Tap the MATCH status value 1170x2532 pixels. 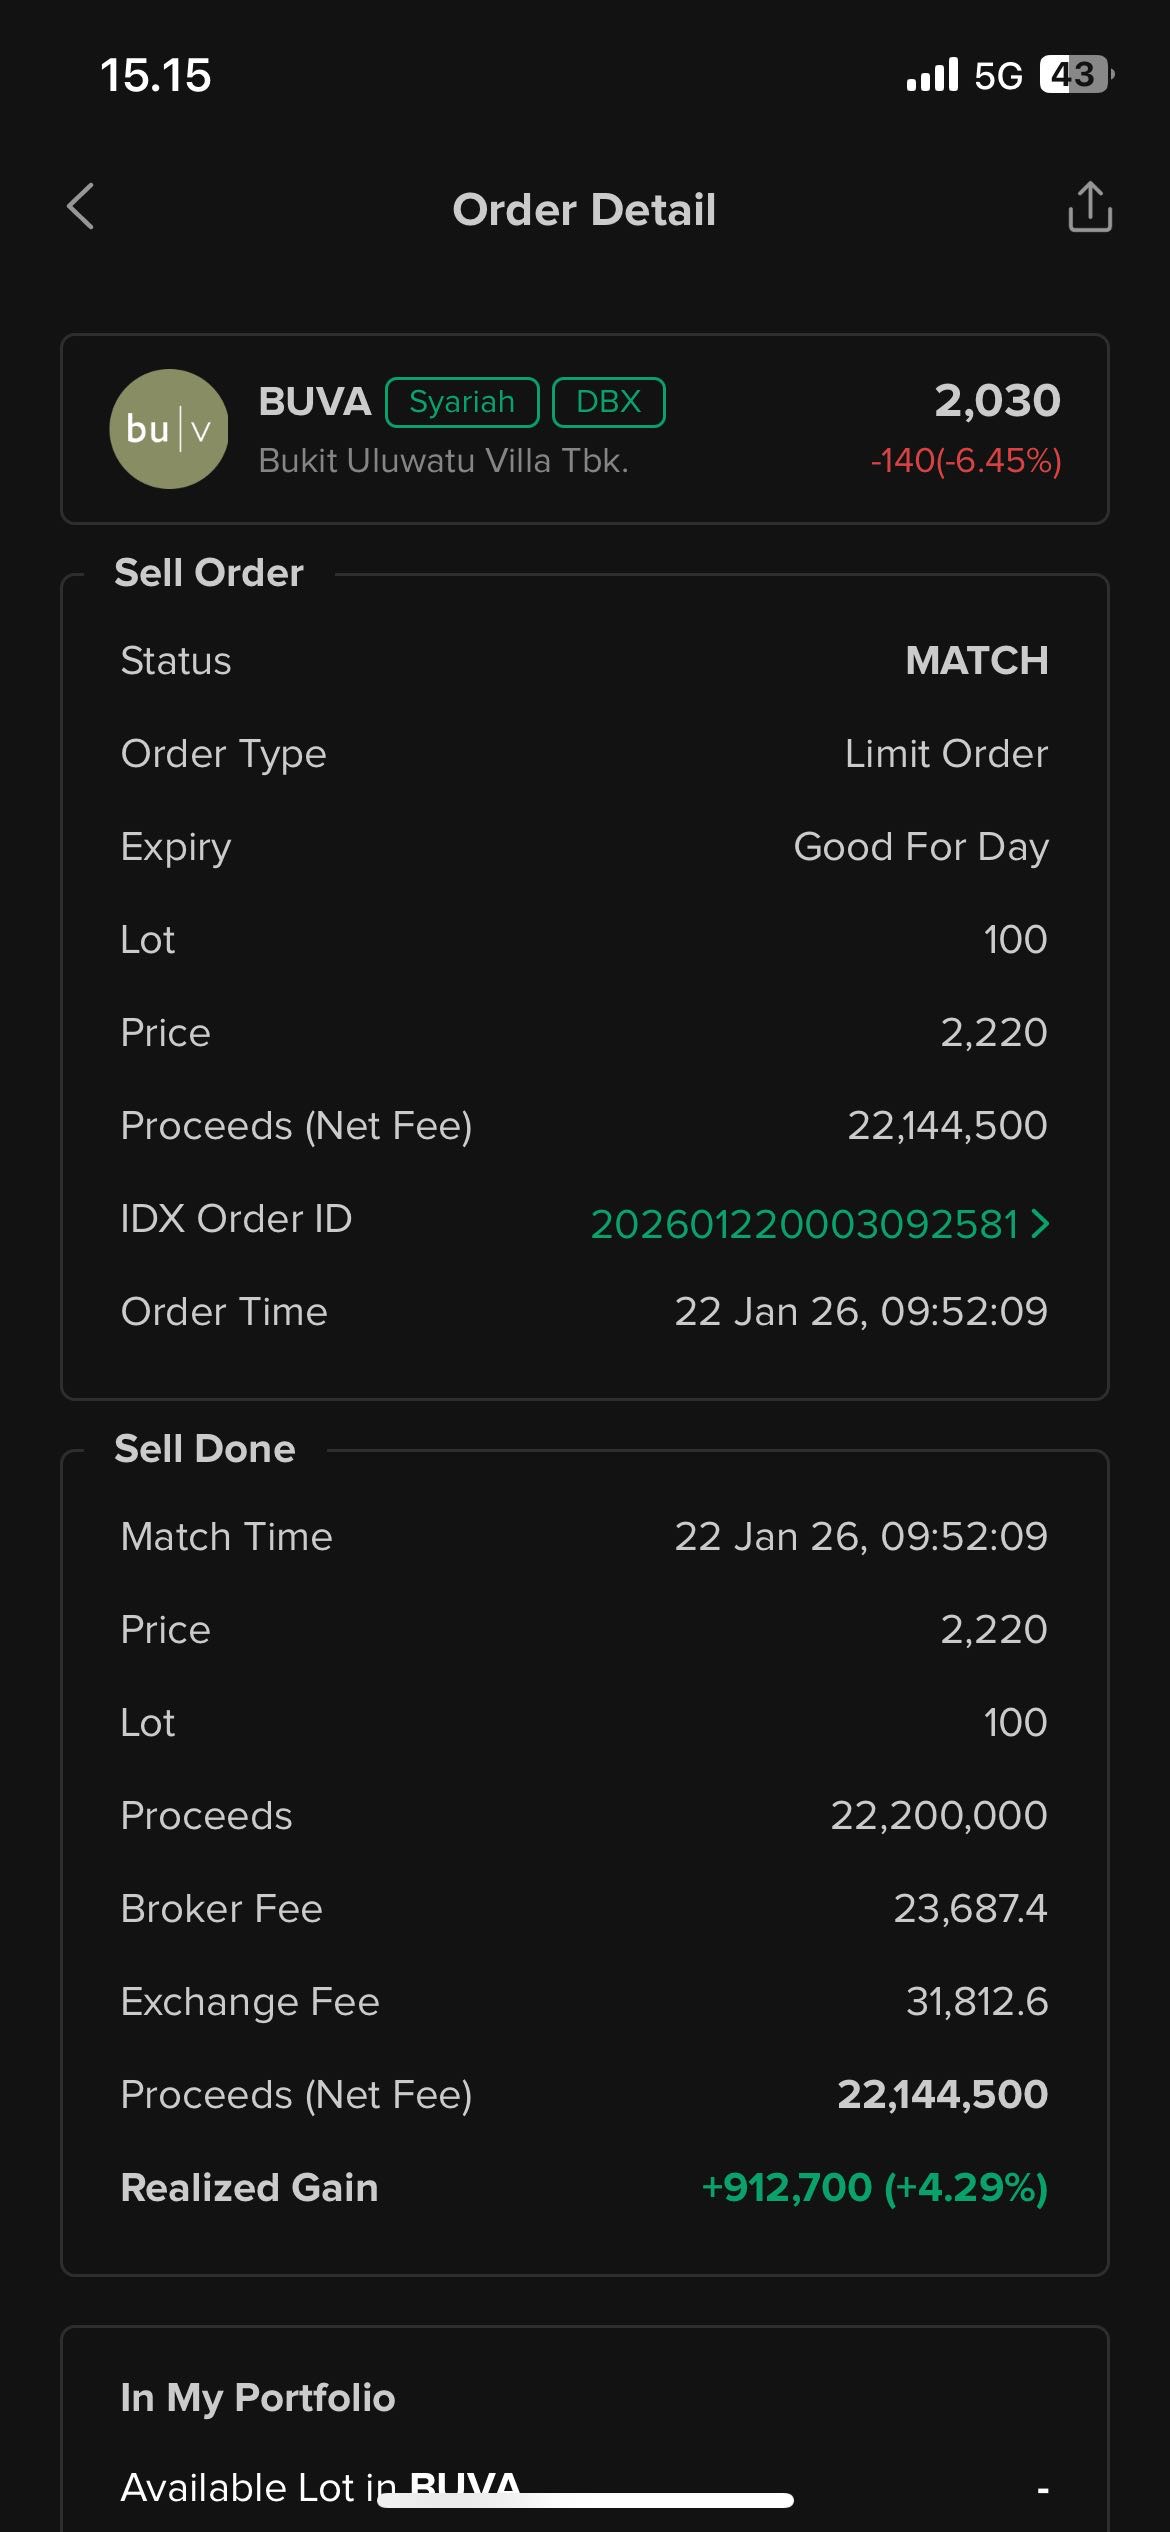coord(976,660)
